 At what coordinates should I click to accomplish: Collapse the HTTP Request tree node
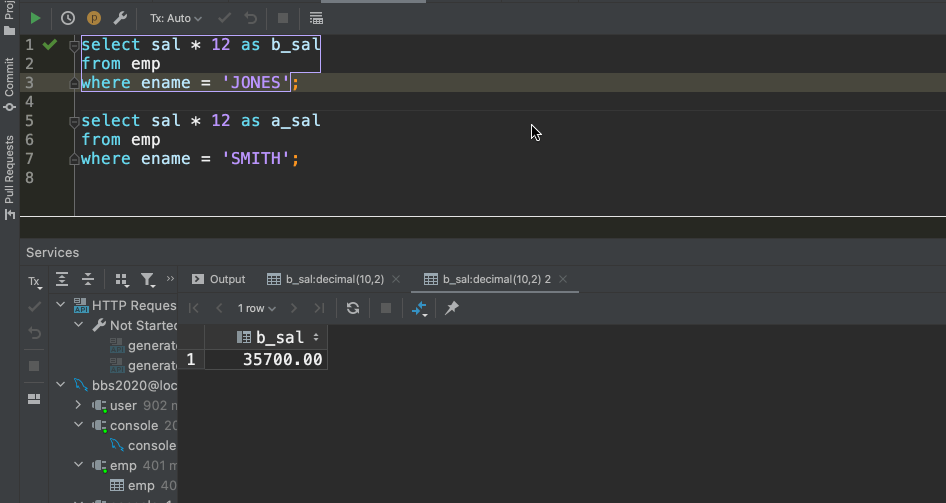(60, 305)
